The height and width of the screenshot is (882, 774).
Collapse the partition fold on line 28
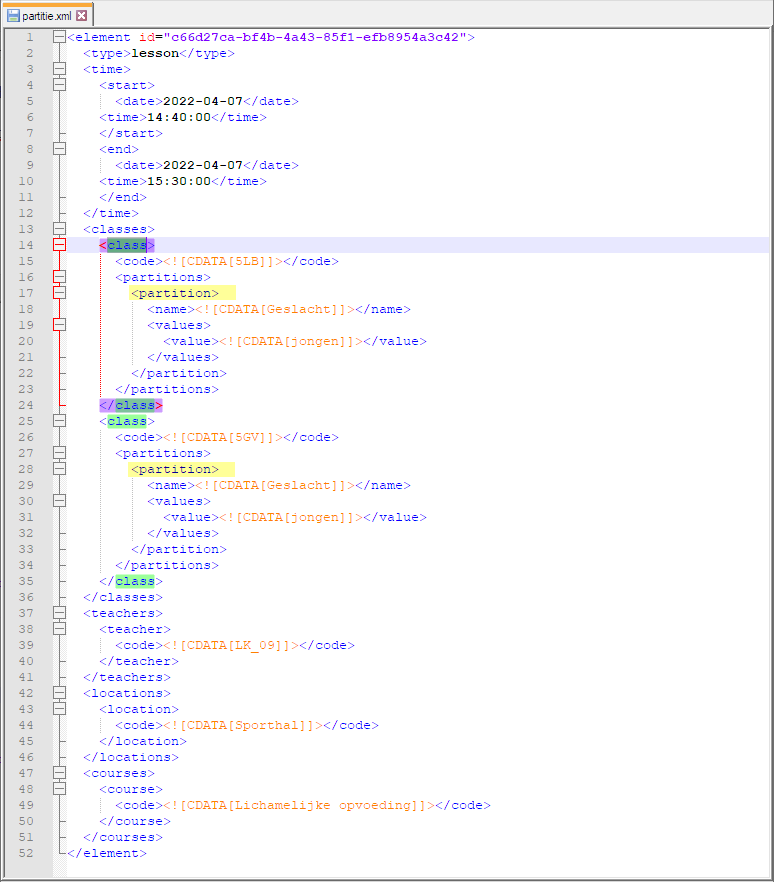[x=59, y=469]
